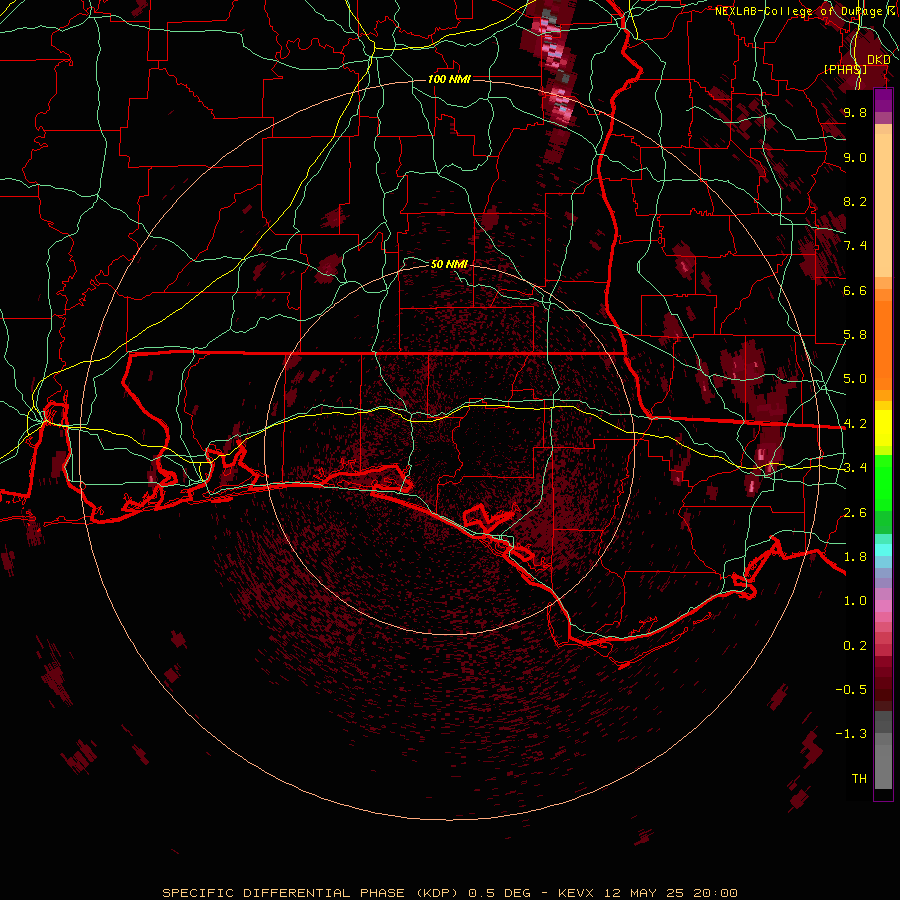This screenshot has height=900, width=900.
Task: Click the 6.6 scale value
Action: click(855, 290)
